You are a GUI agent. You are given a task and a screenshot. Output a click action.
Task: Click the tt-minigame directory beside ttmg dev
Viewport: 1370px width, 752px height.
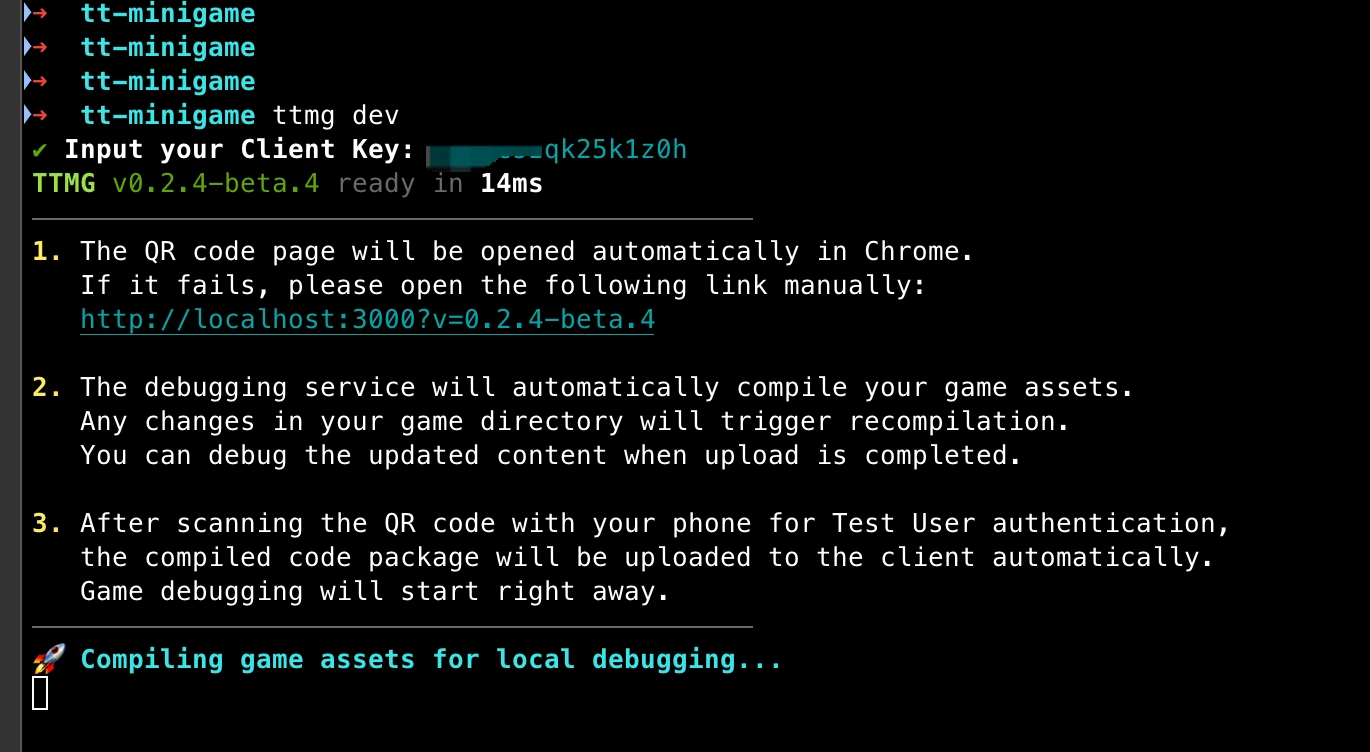click(168, 115)
